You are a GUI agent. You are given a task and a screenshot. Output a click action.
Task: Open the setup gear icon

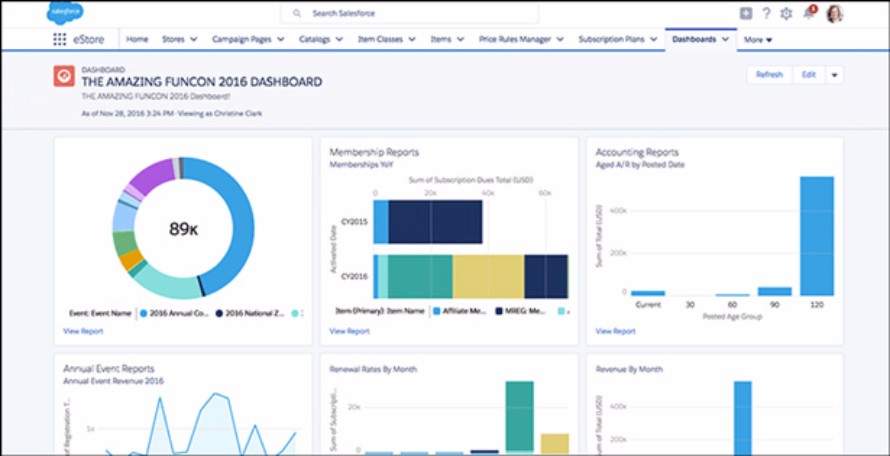(786, 14)
